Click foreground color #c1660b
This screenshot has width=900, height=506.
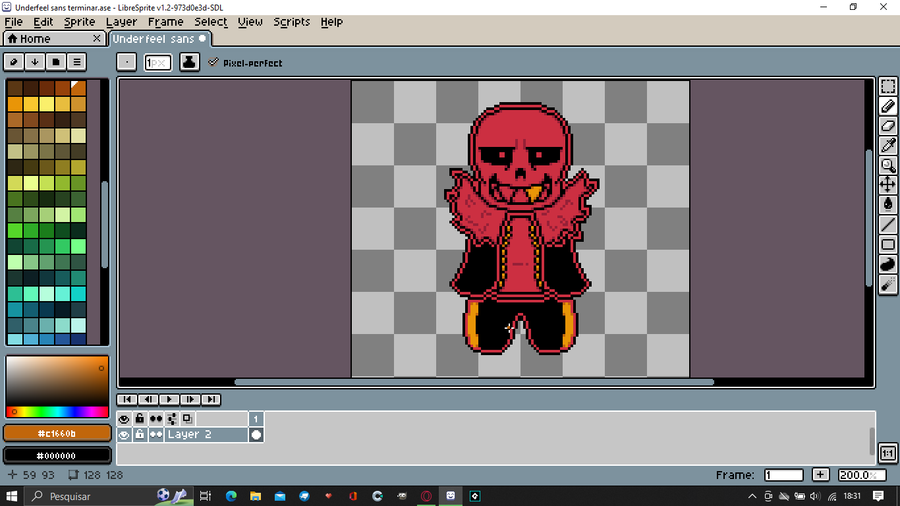coord(57,433)
